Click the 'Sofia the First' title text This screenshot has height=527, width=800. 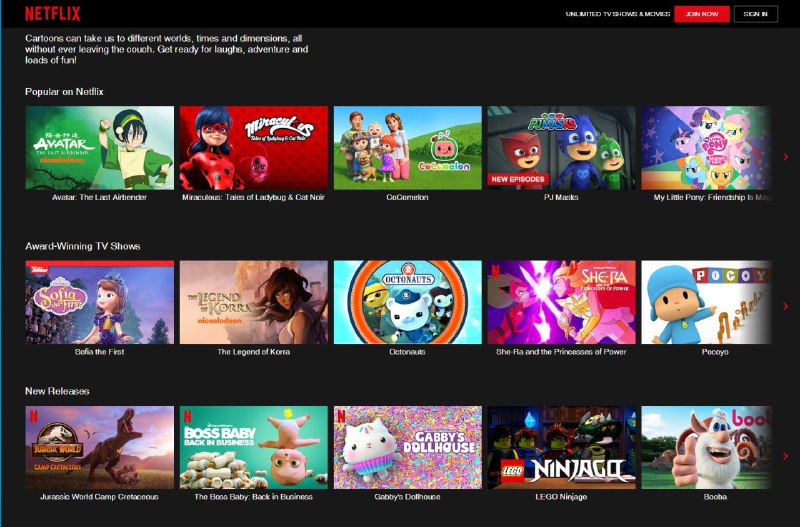[99, 352]
